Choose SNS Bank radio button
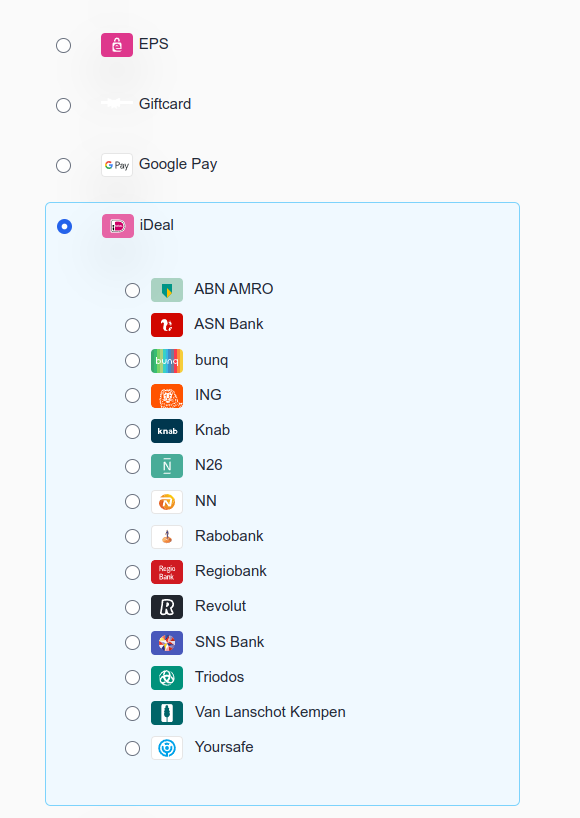 point(132,642)
